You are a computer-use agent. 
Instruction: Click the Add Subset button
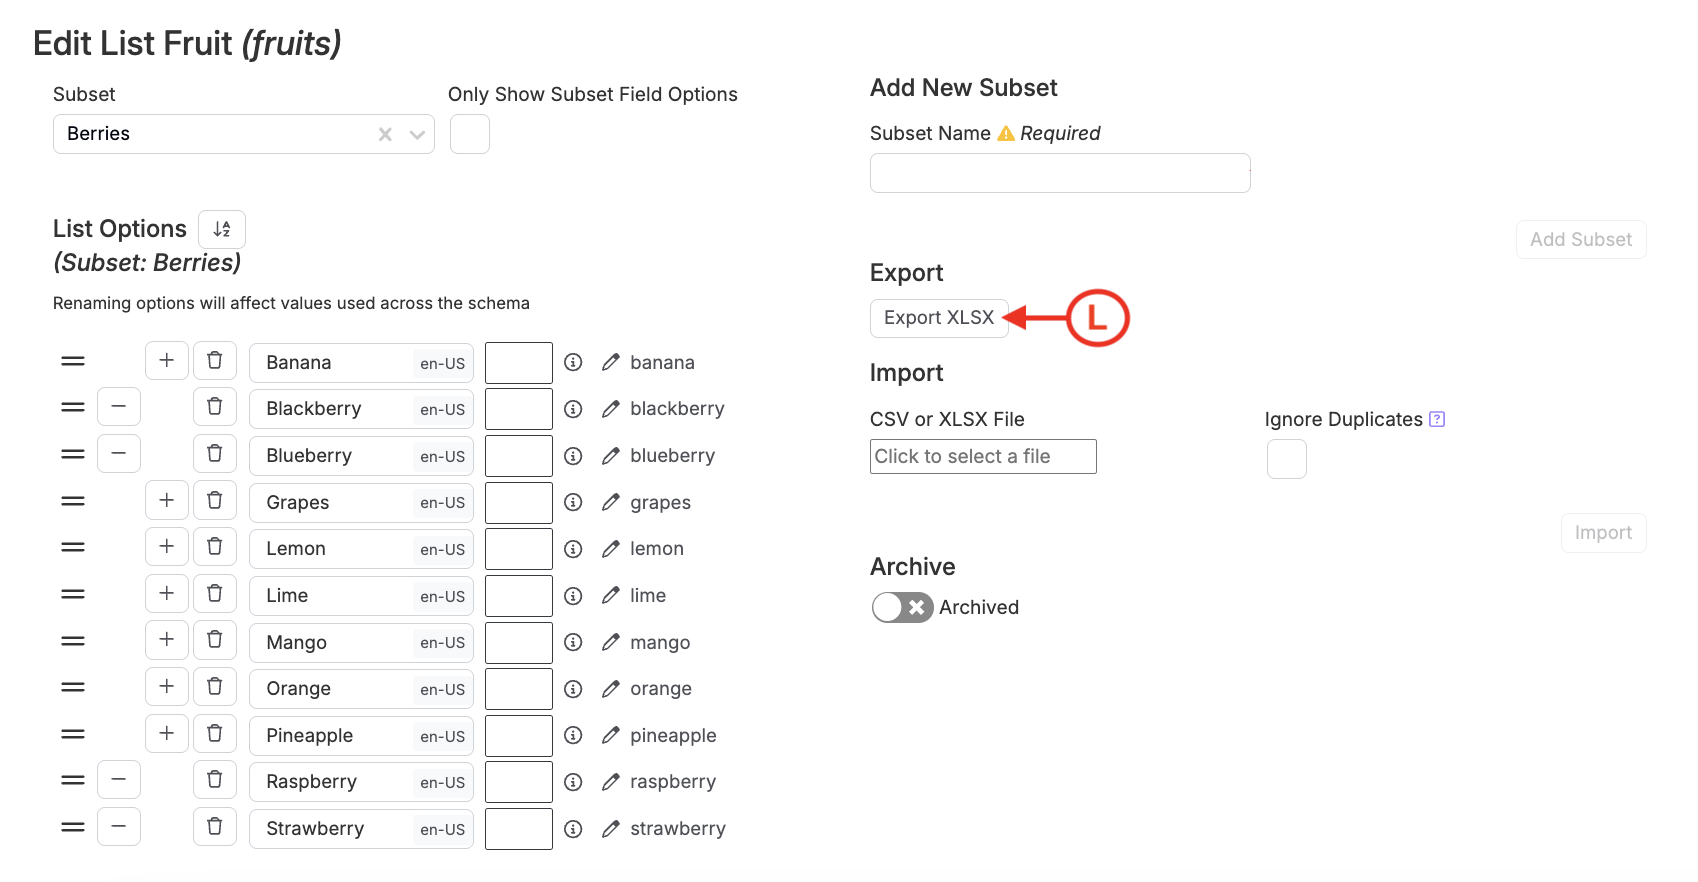(1580, 240)
